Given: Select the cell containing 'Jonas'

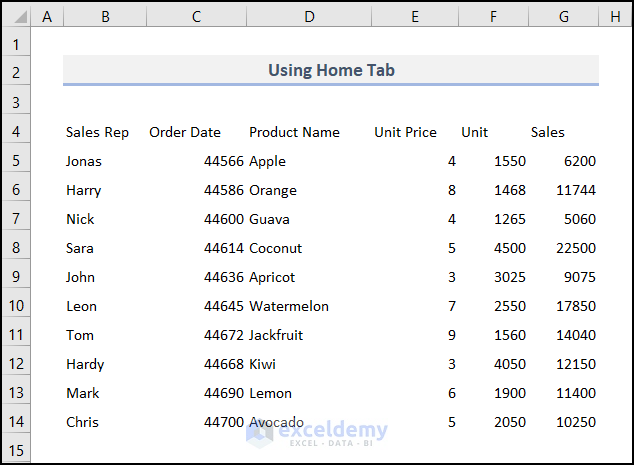Looking at the screenshot, I should (84, 161).
